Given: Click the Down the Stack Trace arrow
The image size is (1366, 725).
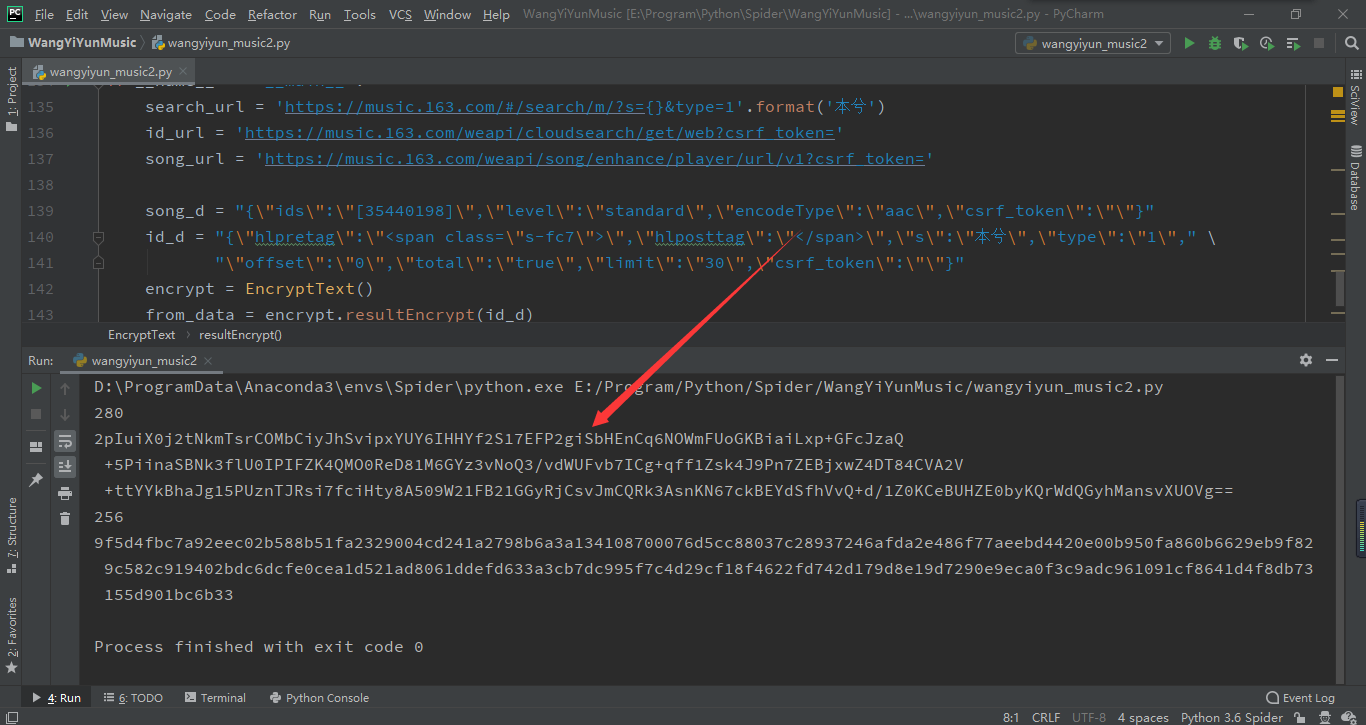Looking at the screenshot, I should (65, 414).
